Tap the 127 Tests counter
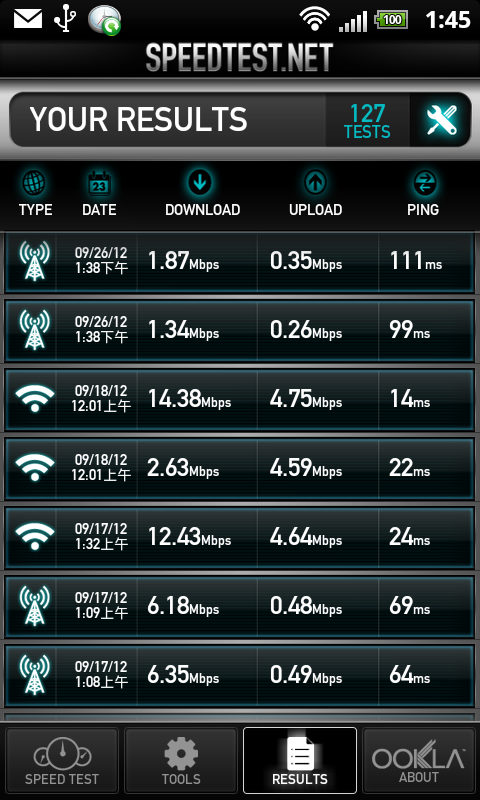 point(367,120)
